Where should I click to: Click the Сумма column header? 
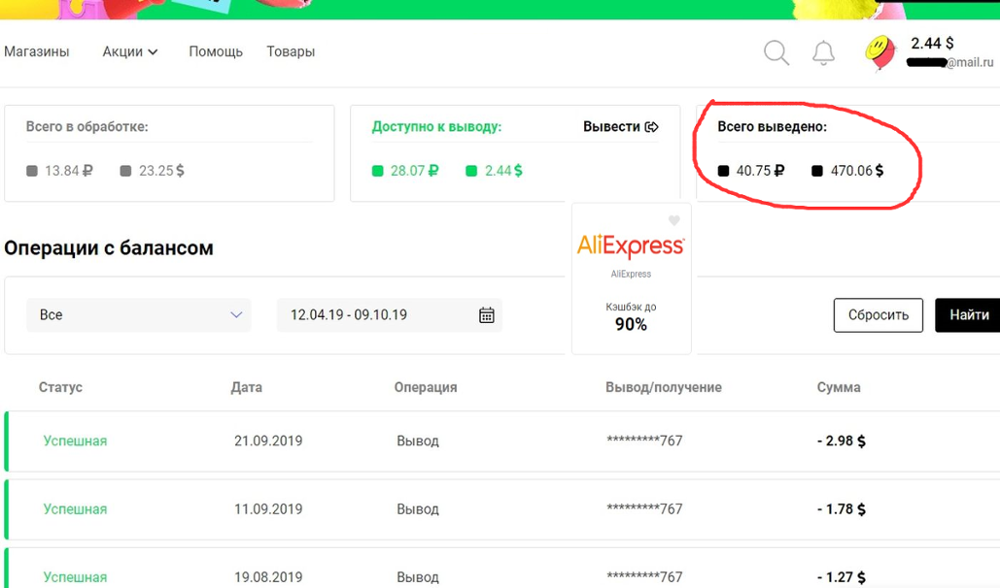pos(839,387)
